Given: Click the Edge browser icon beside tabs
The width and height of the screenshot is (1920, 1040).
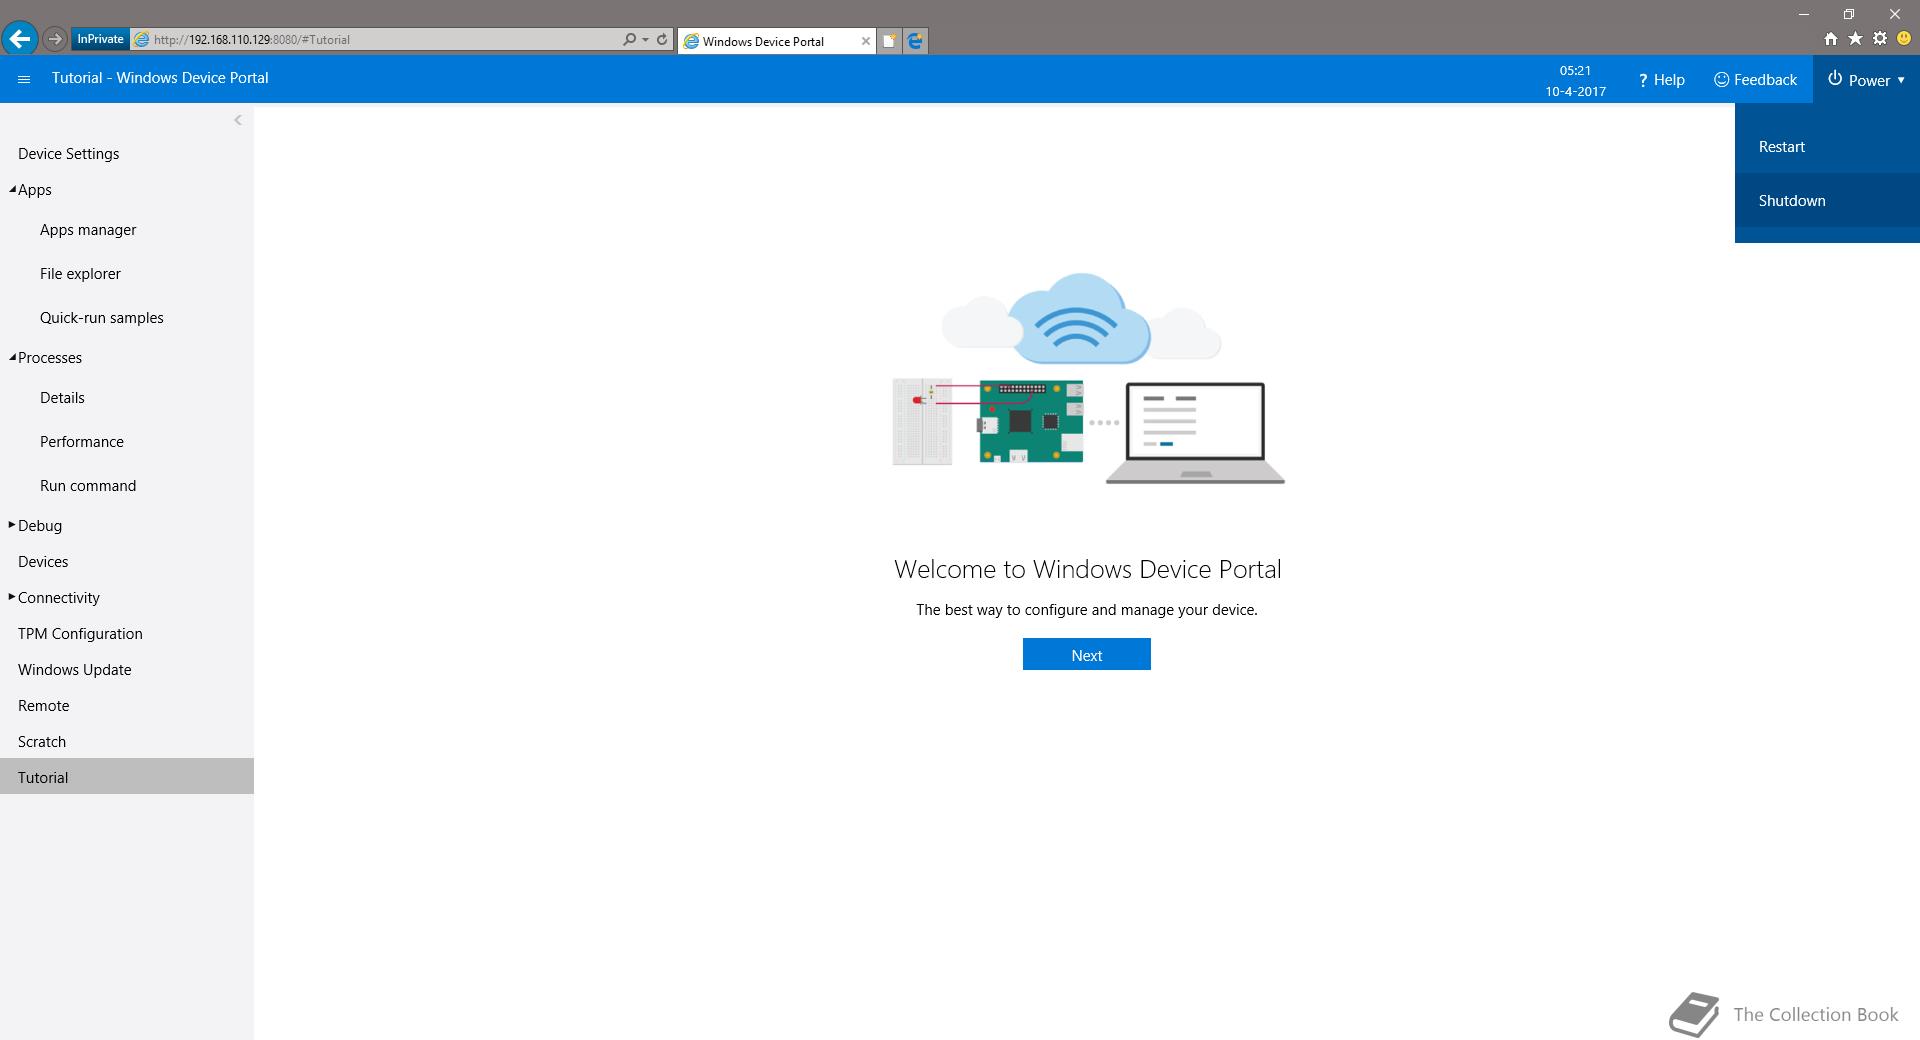Looking at the screenshot, I should (x=915, y=41).
